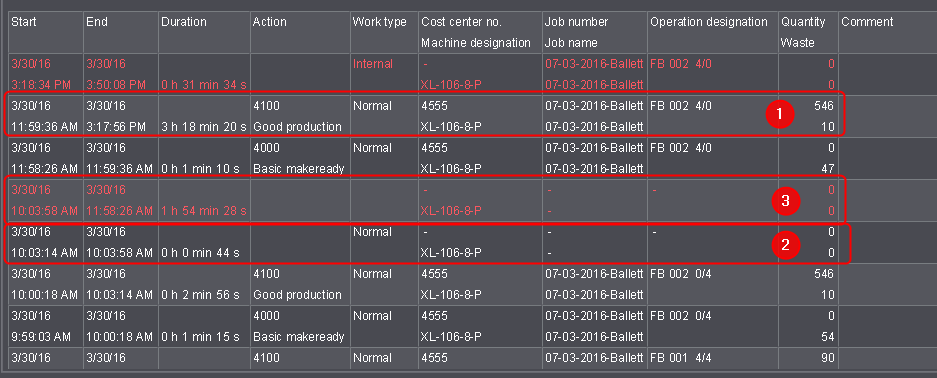
Task: Select the End column header
Action: pyautogui.click(x=96, y=22)
